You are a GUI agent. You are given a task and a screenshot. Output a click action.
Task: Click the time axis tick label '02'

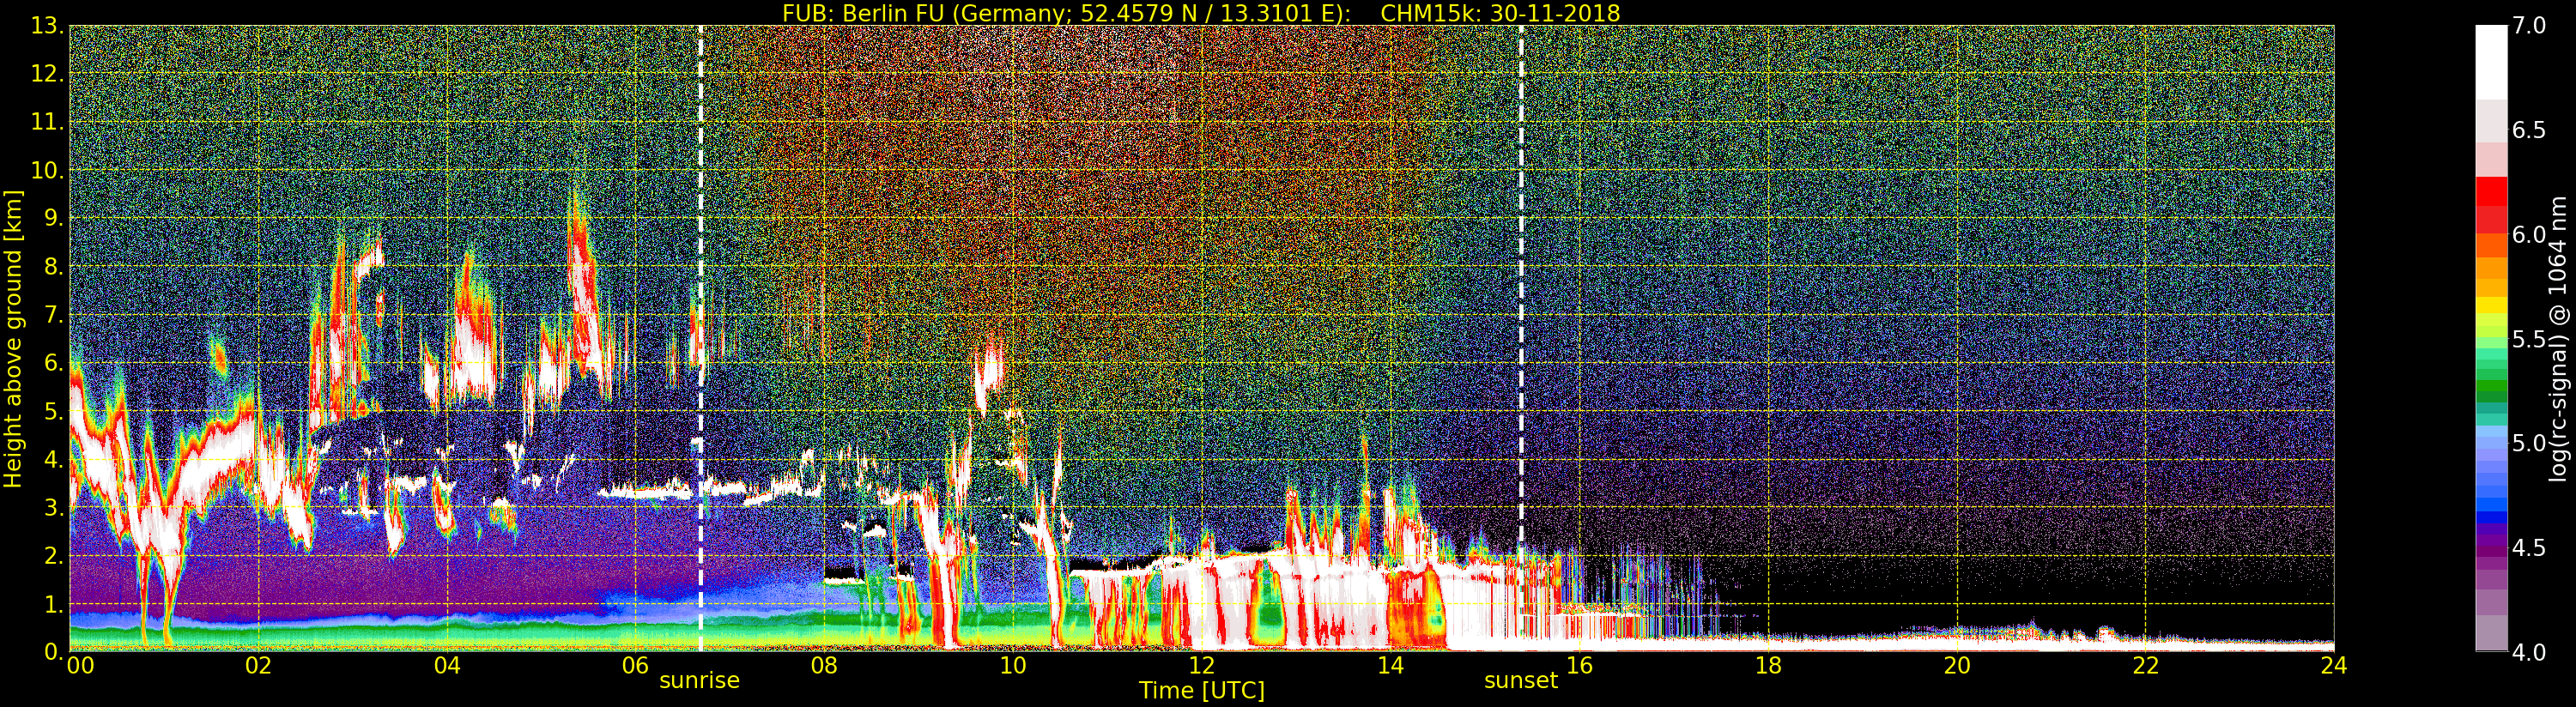tap(258, 665)
